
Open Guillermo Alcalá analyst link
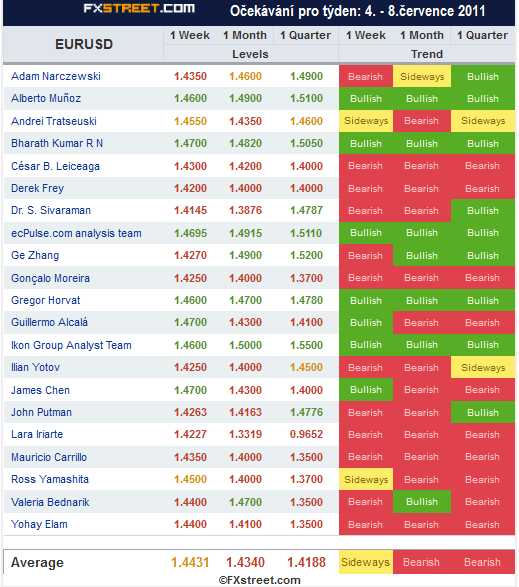pos(49,322)
